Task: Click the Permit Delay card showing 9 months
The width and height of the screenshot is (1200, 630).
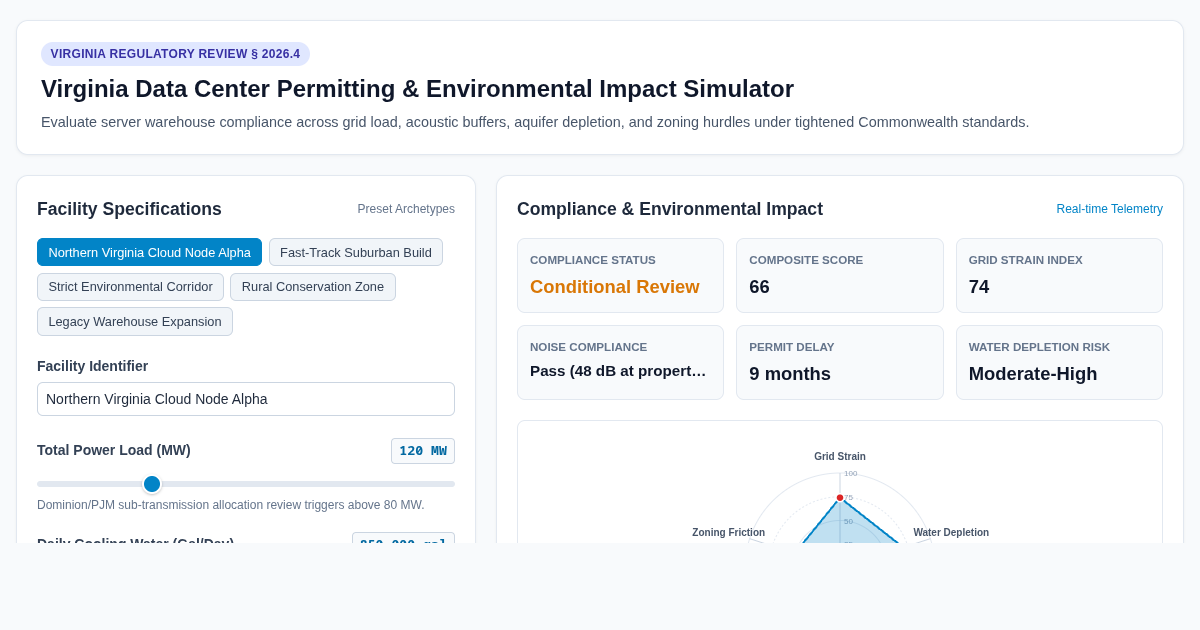Action: (x=840, y=362)
